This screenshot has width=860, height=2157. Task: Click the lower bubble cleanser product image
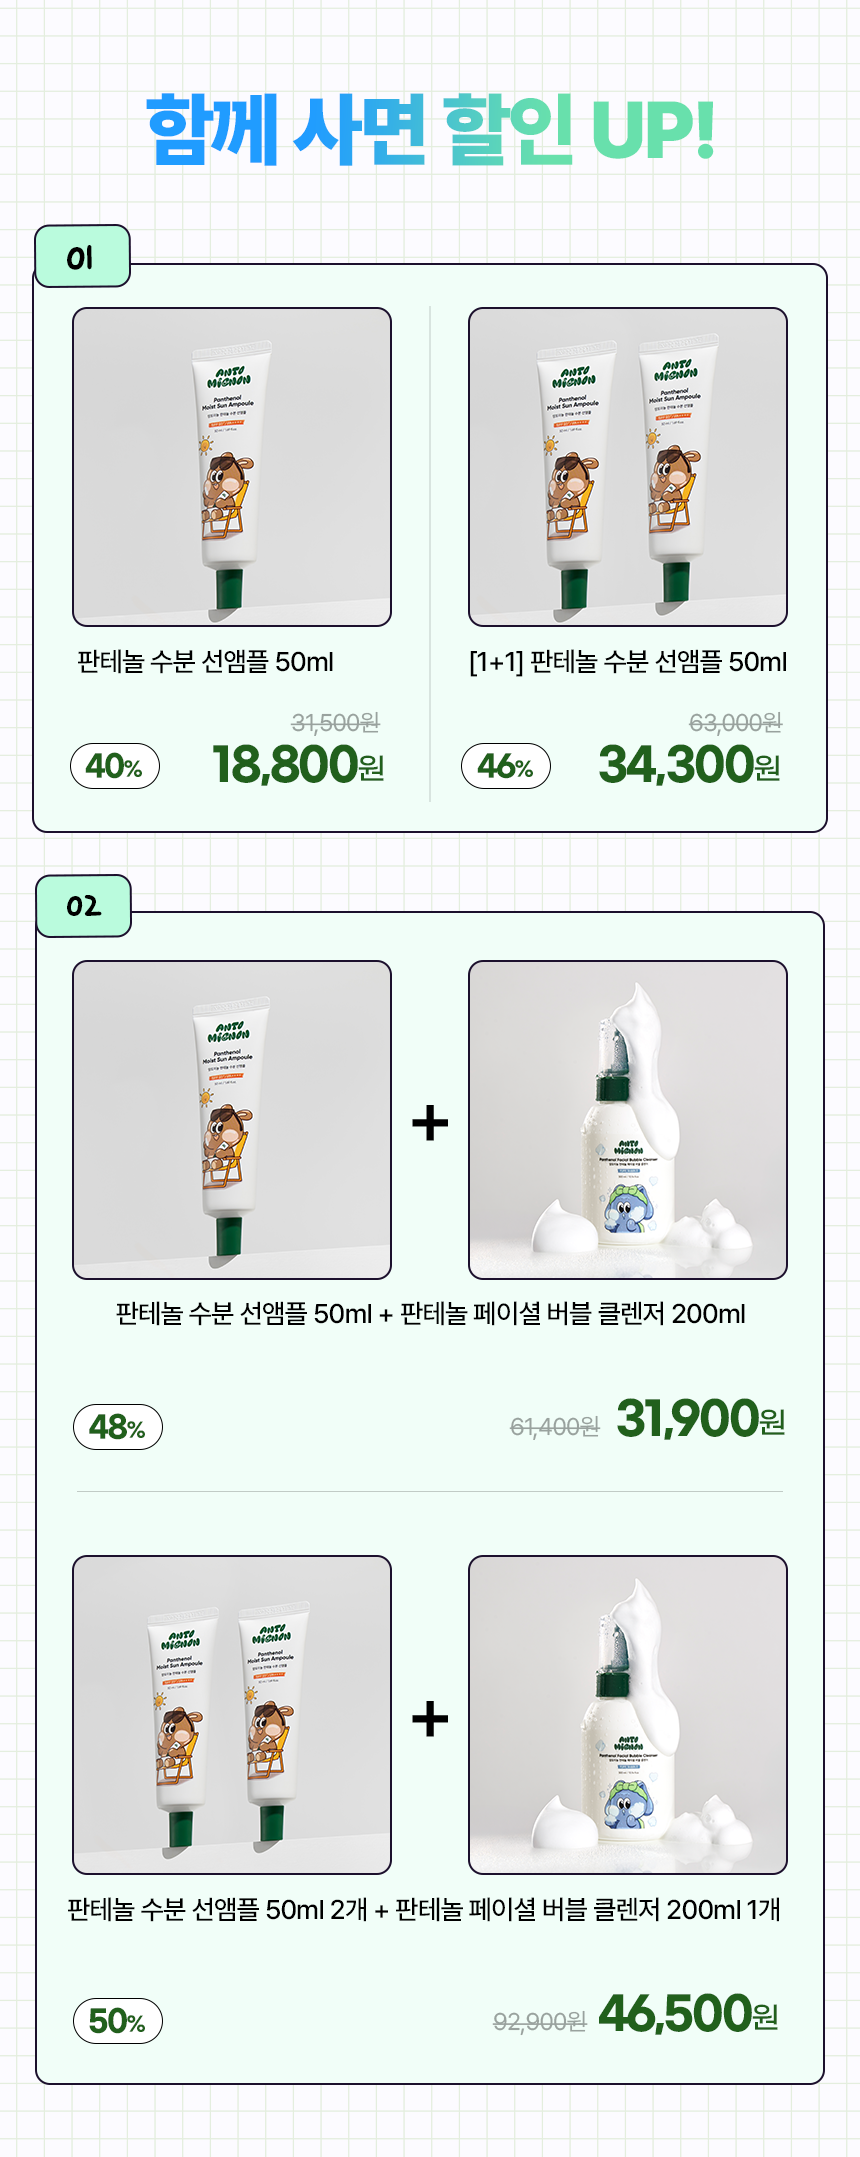coord(628,1715)
